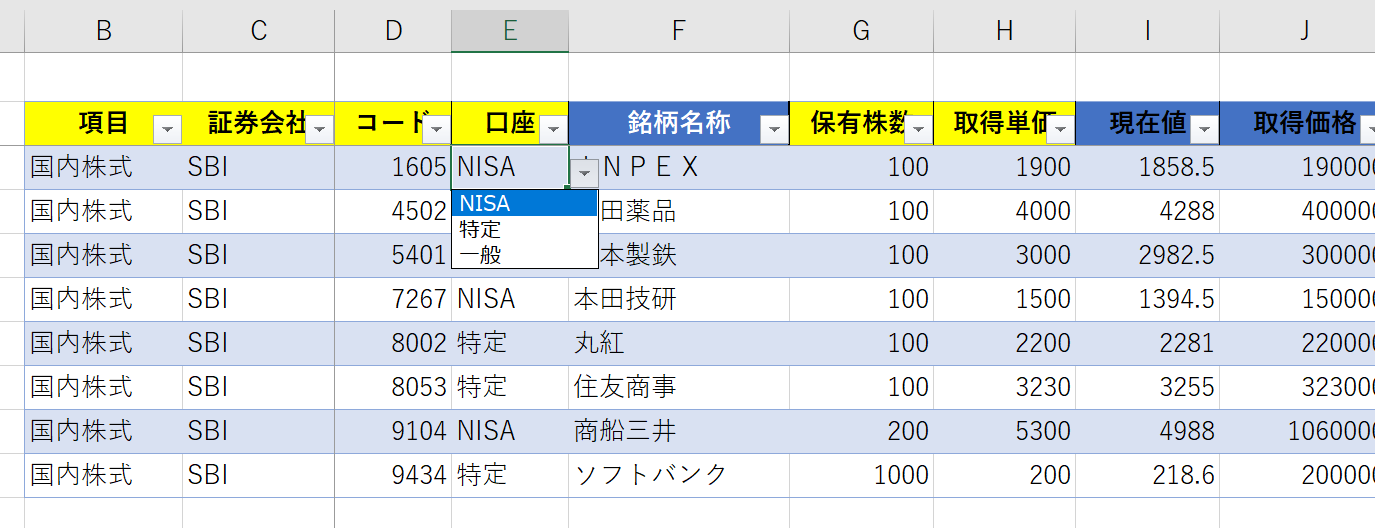Select the 特定 cell in the ソフトバンク row
The height and width of the screenshot is (528, 1375).
[510, 475]
